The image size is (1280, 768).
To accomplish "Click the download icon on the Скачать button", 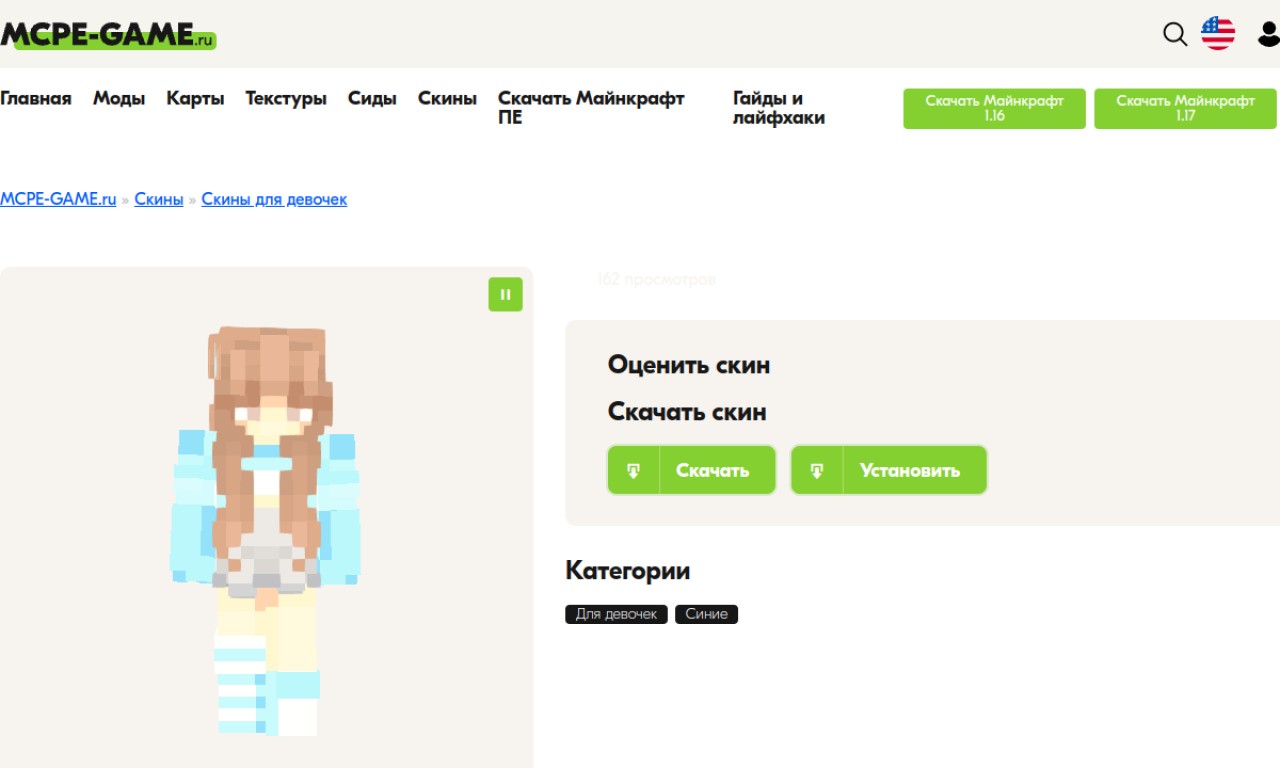I will (x=633, y=470).
